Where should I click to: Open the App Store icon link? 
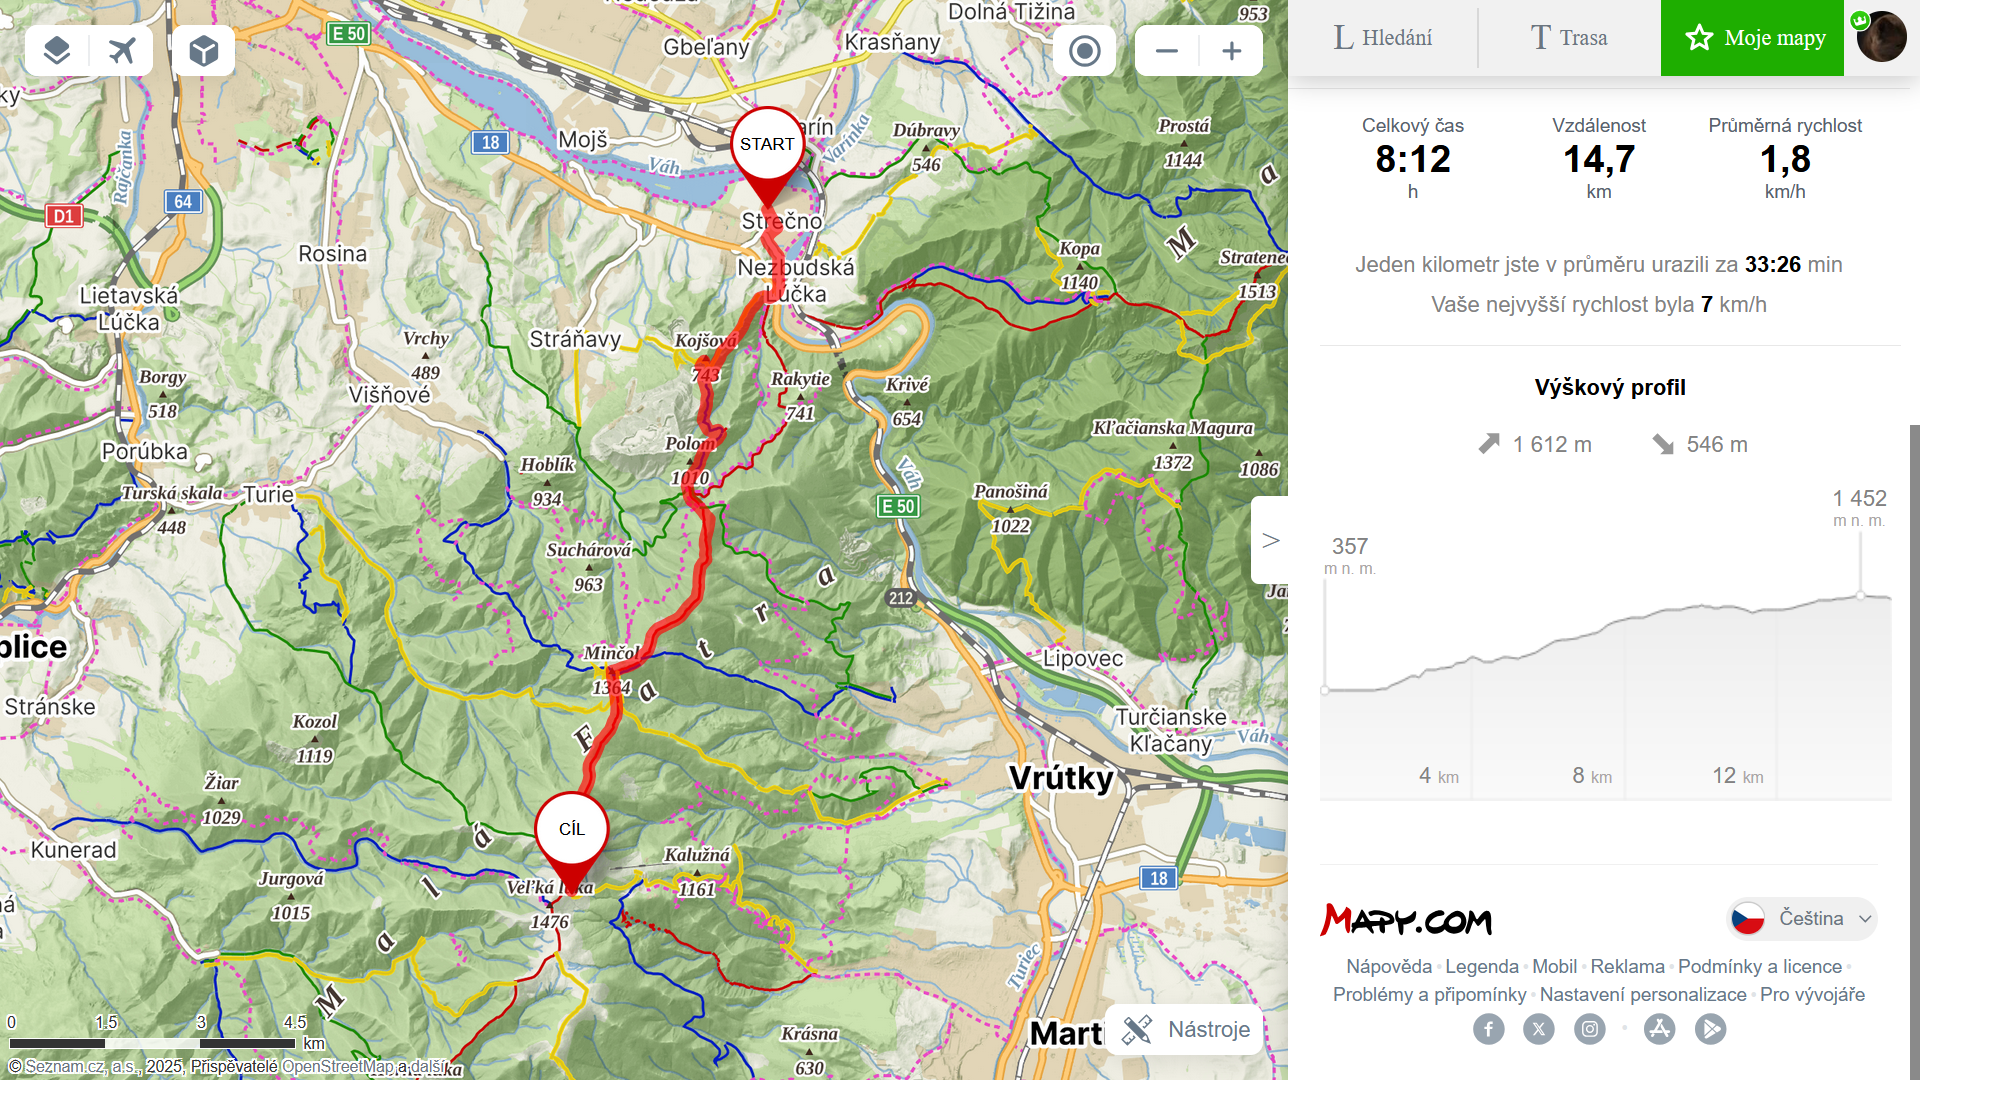(x=1659, y=1028)
